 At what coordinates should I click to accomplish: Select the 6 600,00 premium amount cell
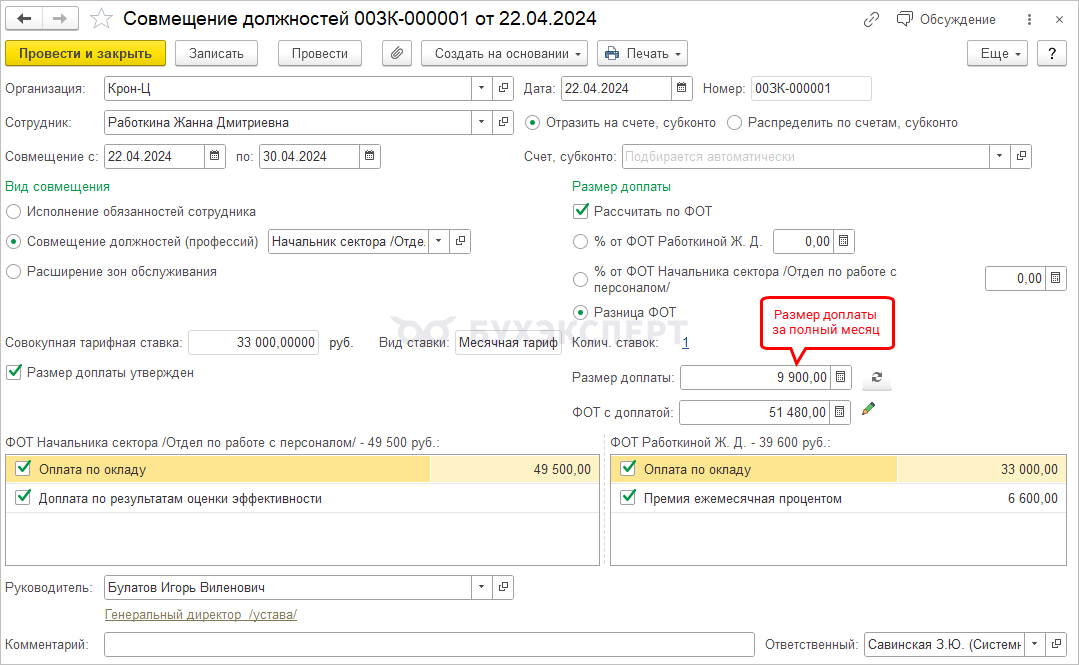982,498
